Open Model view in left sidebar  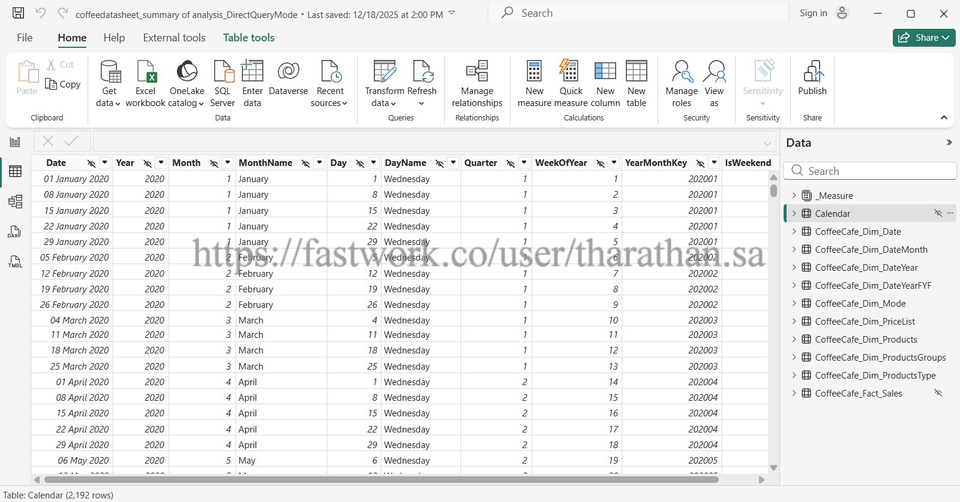(15, 202)
